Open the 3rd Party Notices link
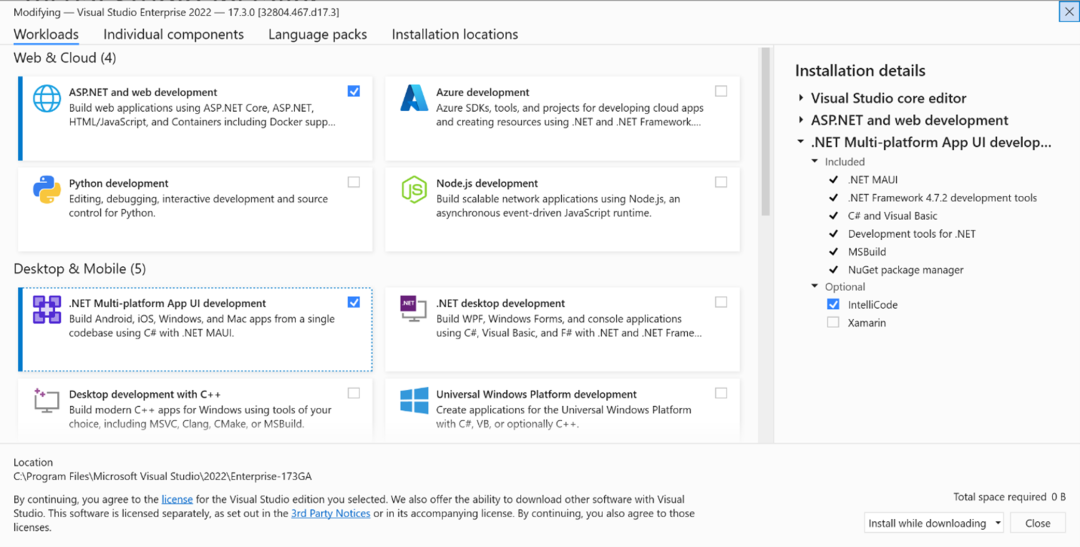 pos(331,513)
